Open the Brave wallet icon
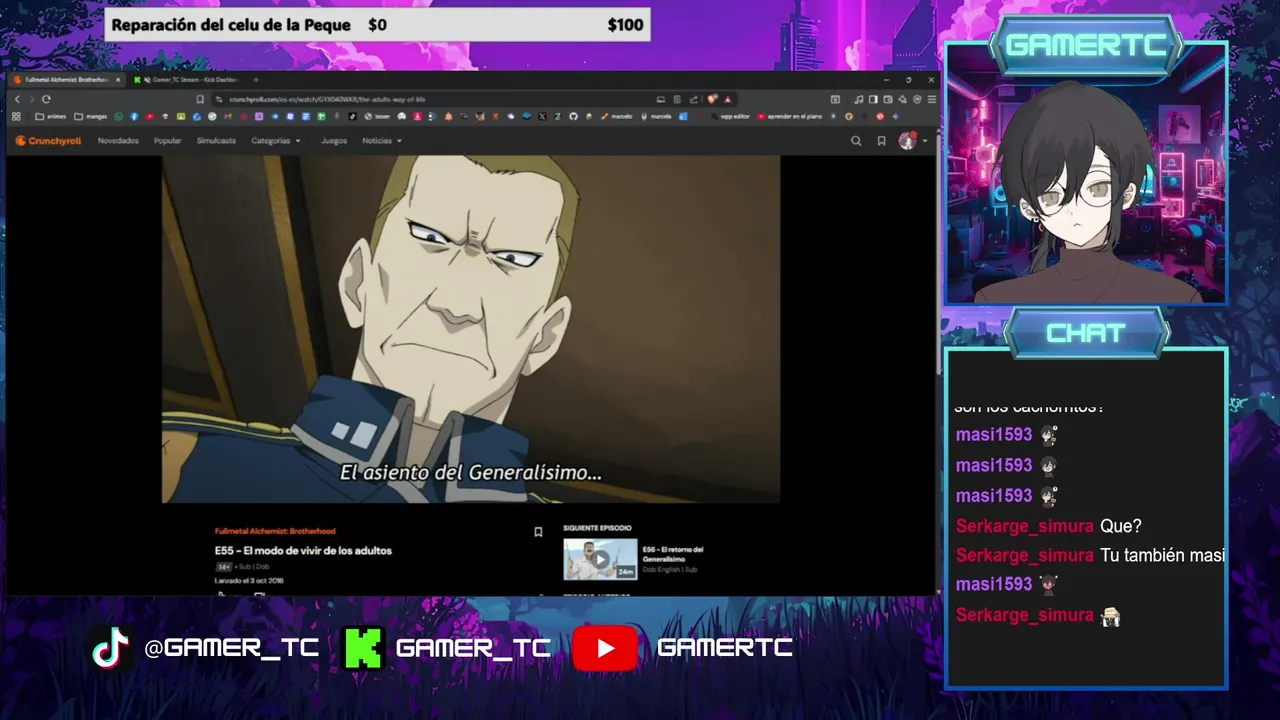 click(x=888, y=99)
